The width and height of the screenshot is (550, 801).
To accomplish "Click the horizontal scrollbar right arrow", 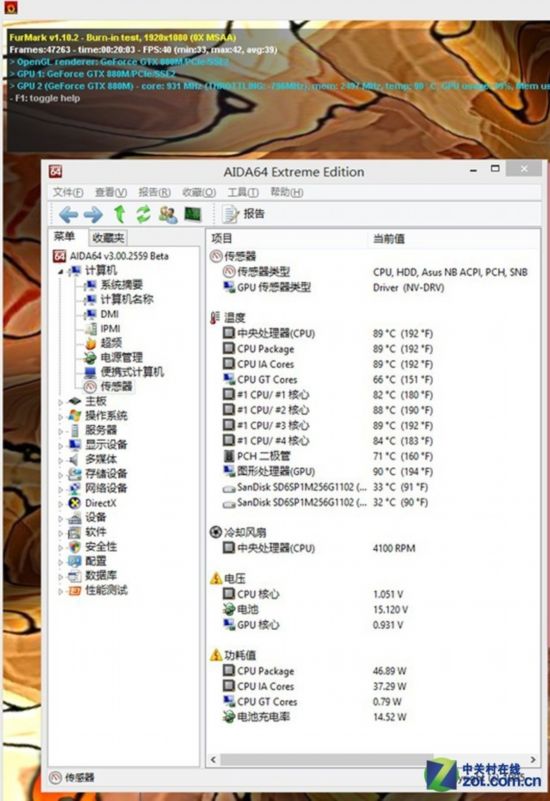I will (533, 760).
